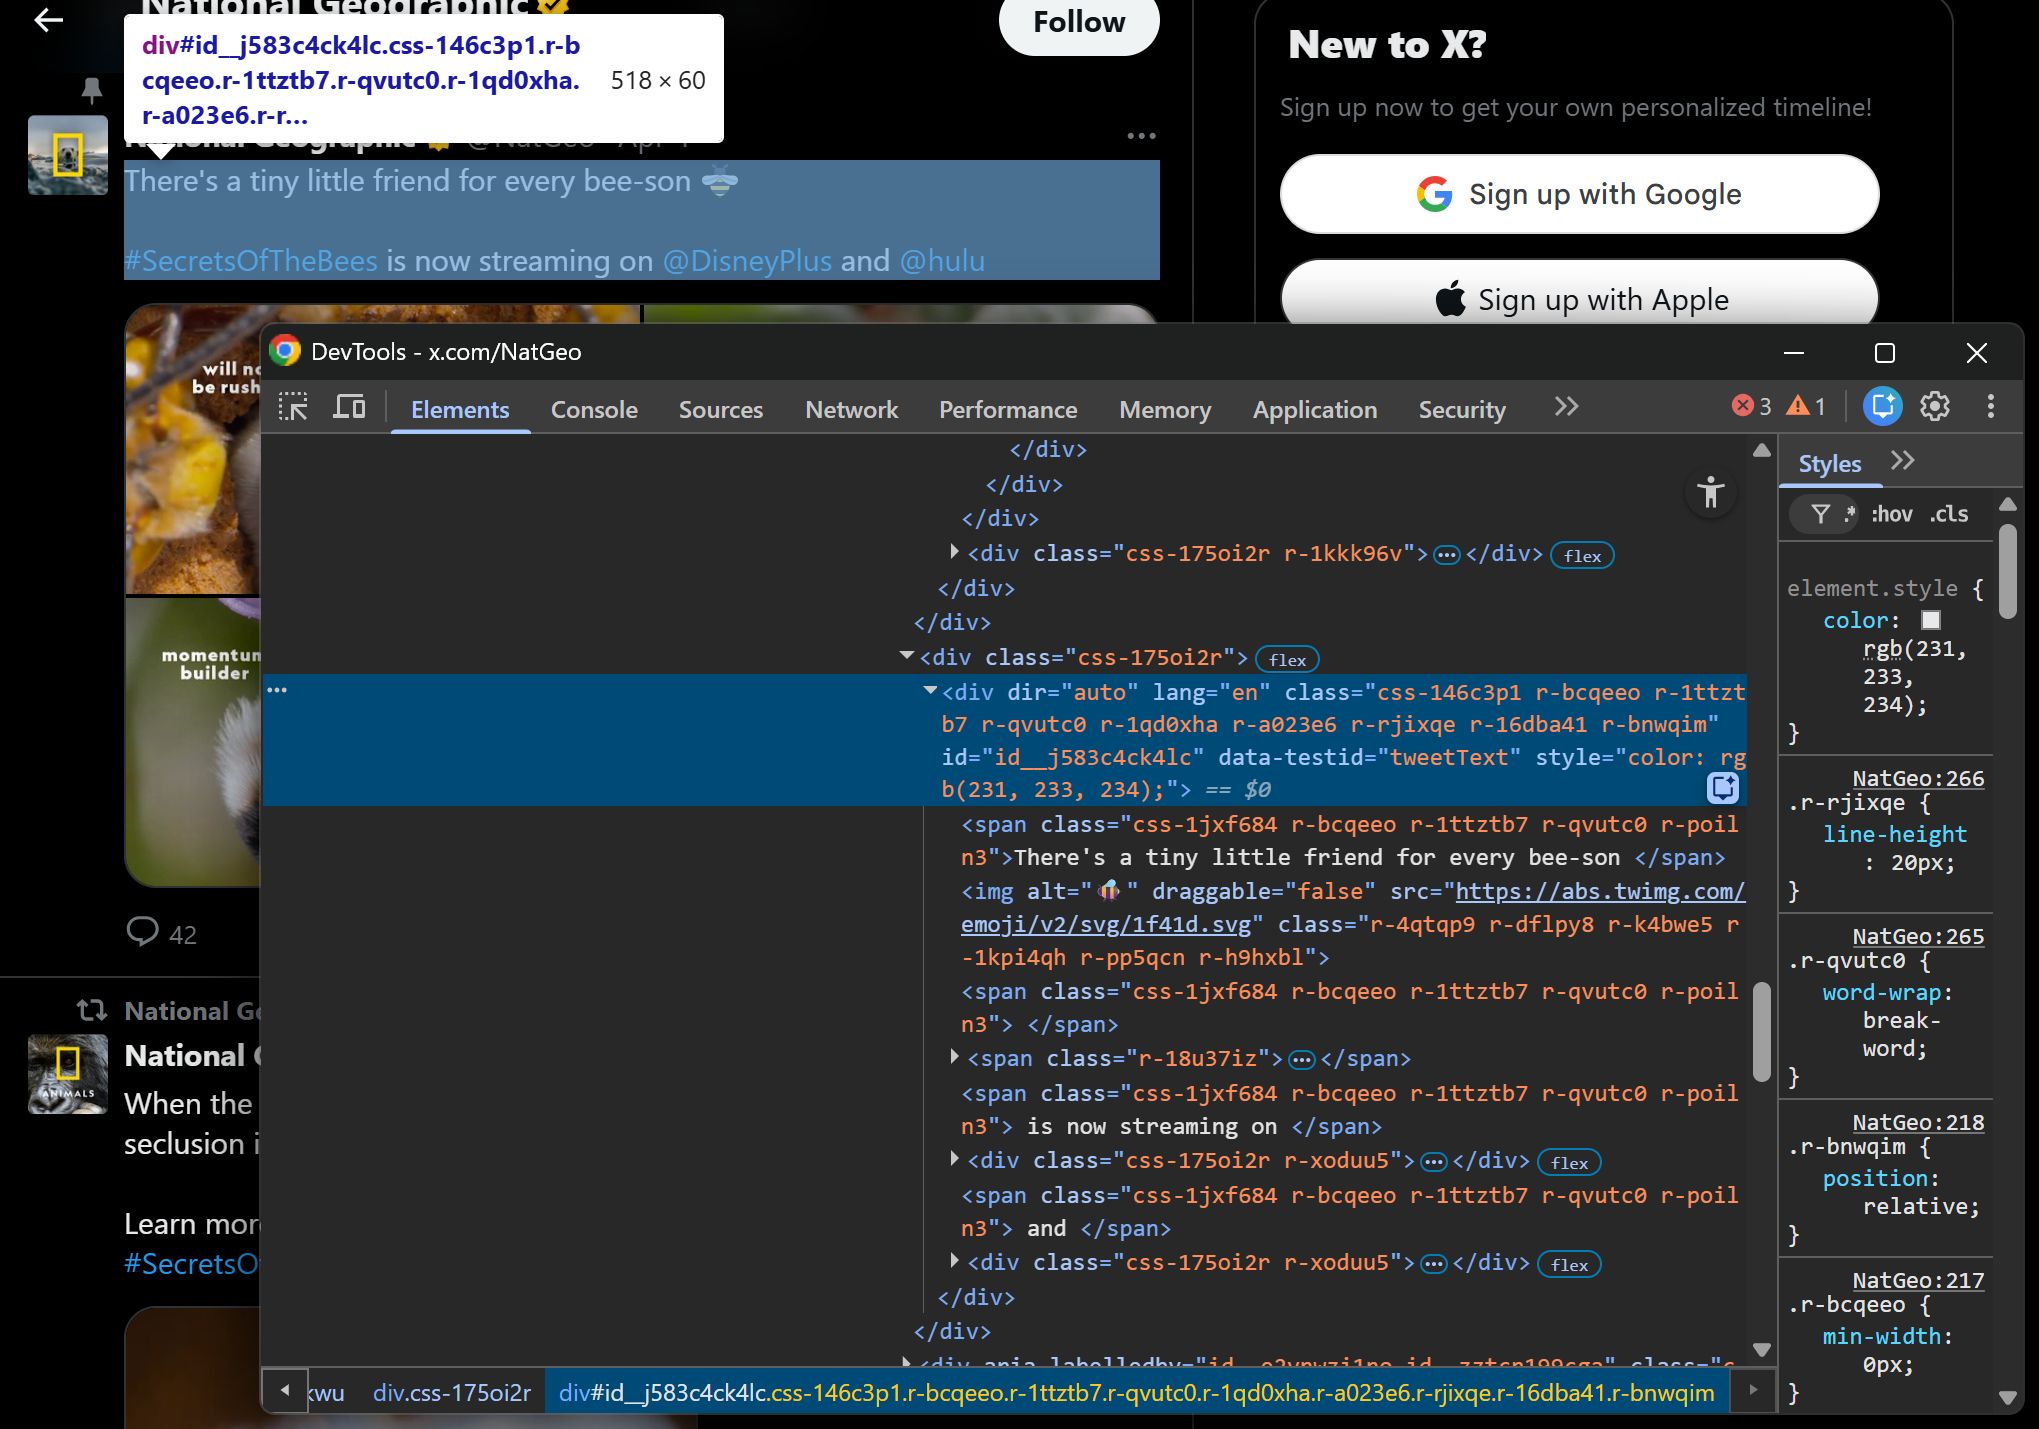Open the Security tab
The width and height of the screenshot is (2039, 1429).
pos(1462,409)
